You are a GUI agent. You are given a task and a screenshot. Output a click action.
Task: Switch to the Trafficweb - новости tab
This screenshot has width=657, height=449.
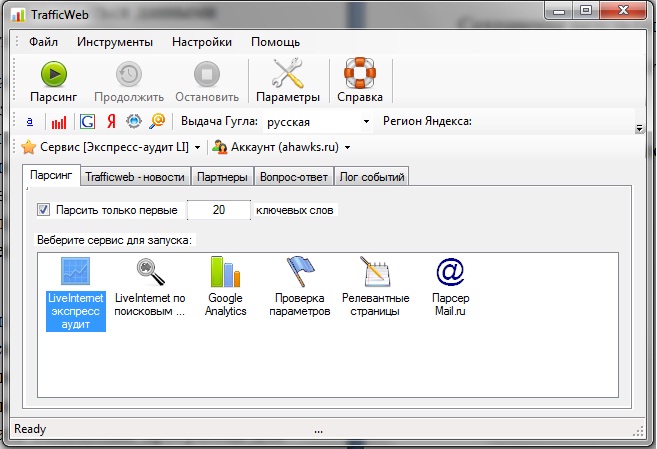(134, 177)
